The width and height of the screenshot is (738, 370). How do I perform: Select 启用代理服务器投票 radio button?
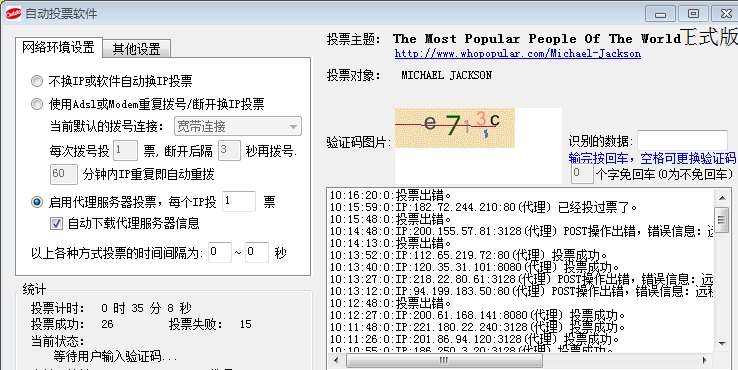tap(37, 202)
